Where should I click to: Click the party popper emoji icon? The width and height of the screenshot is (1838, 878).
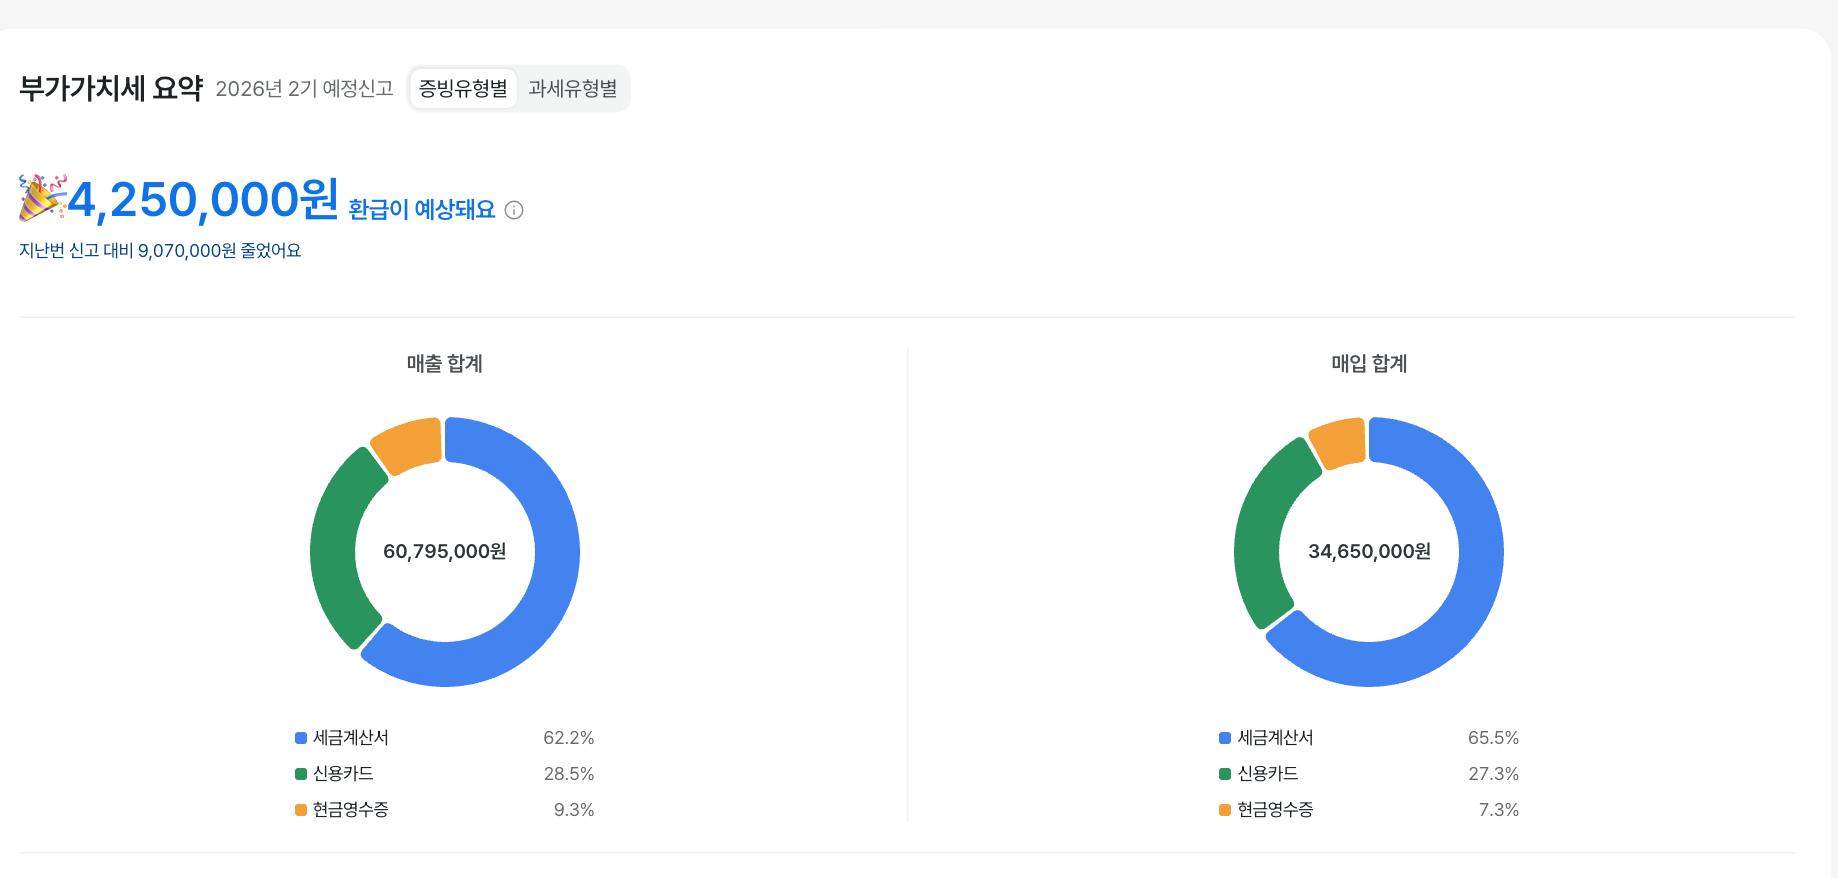42,198
